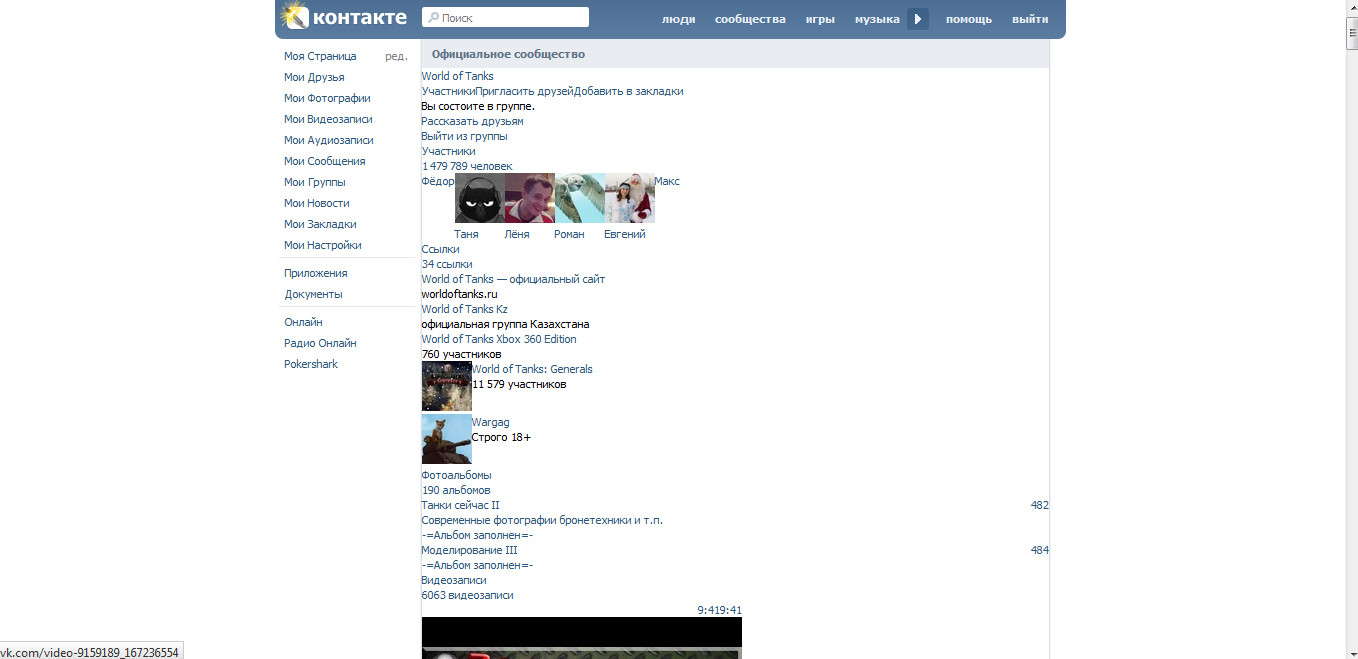Open Мои Фотографии in sidebar

pyautogui.click(x=327, y=98)
